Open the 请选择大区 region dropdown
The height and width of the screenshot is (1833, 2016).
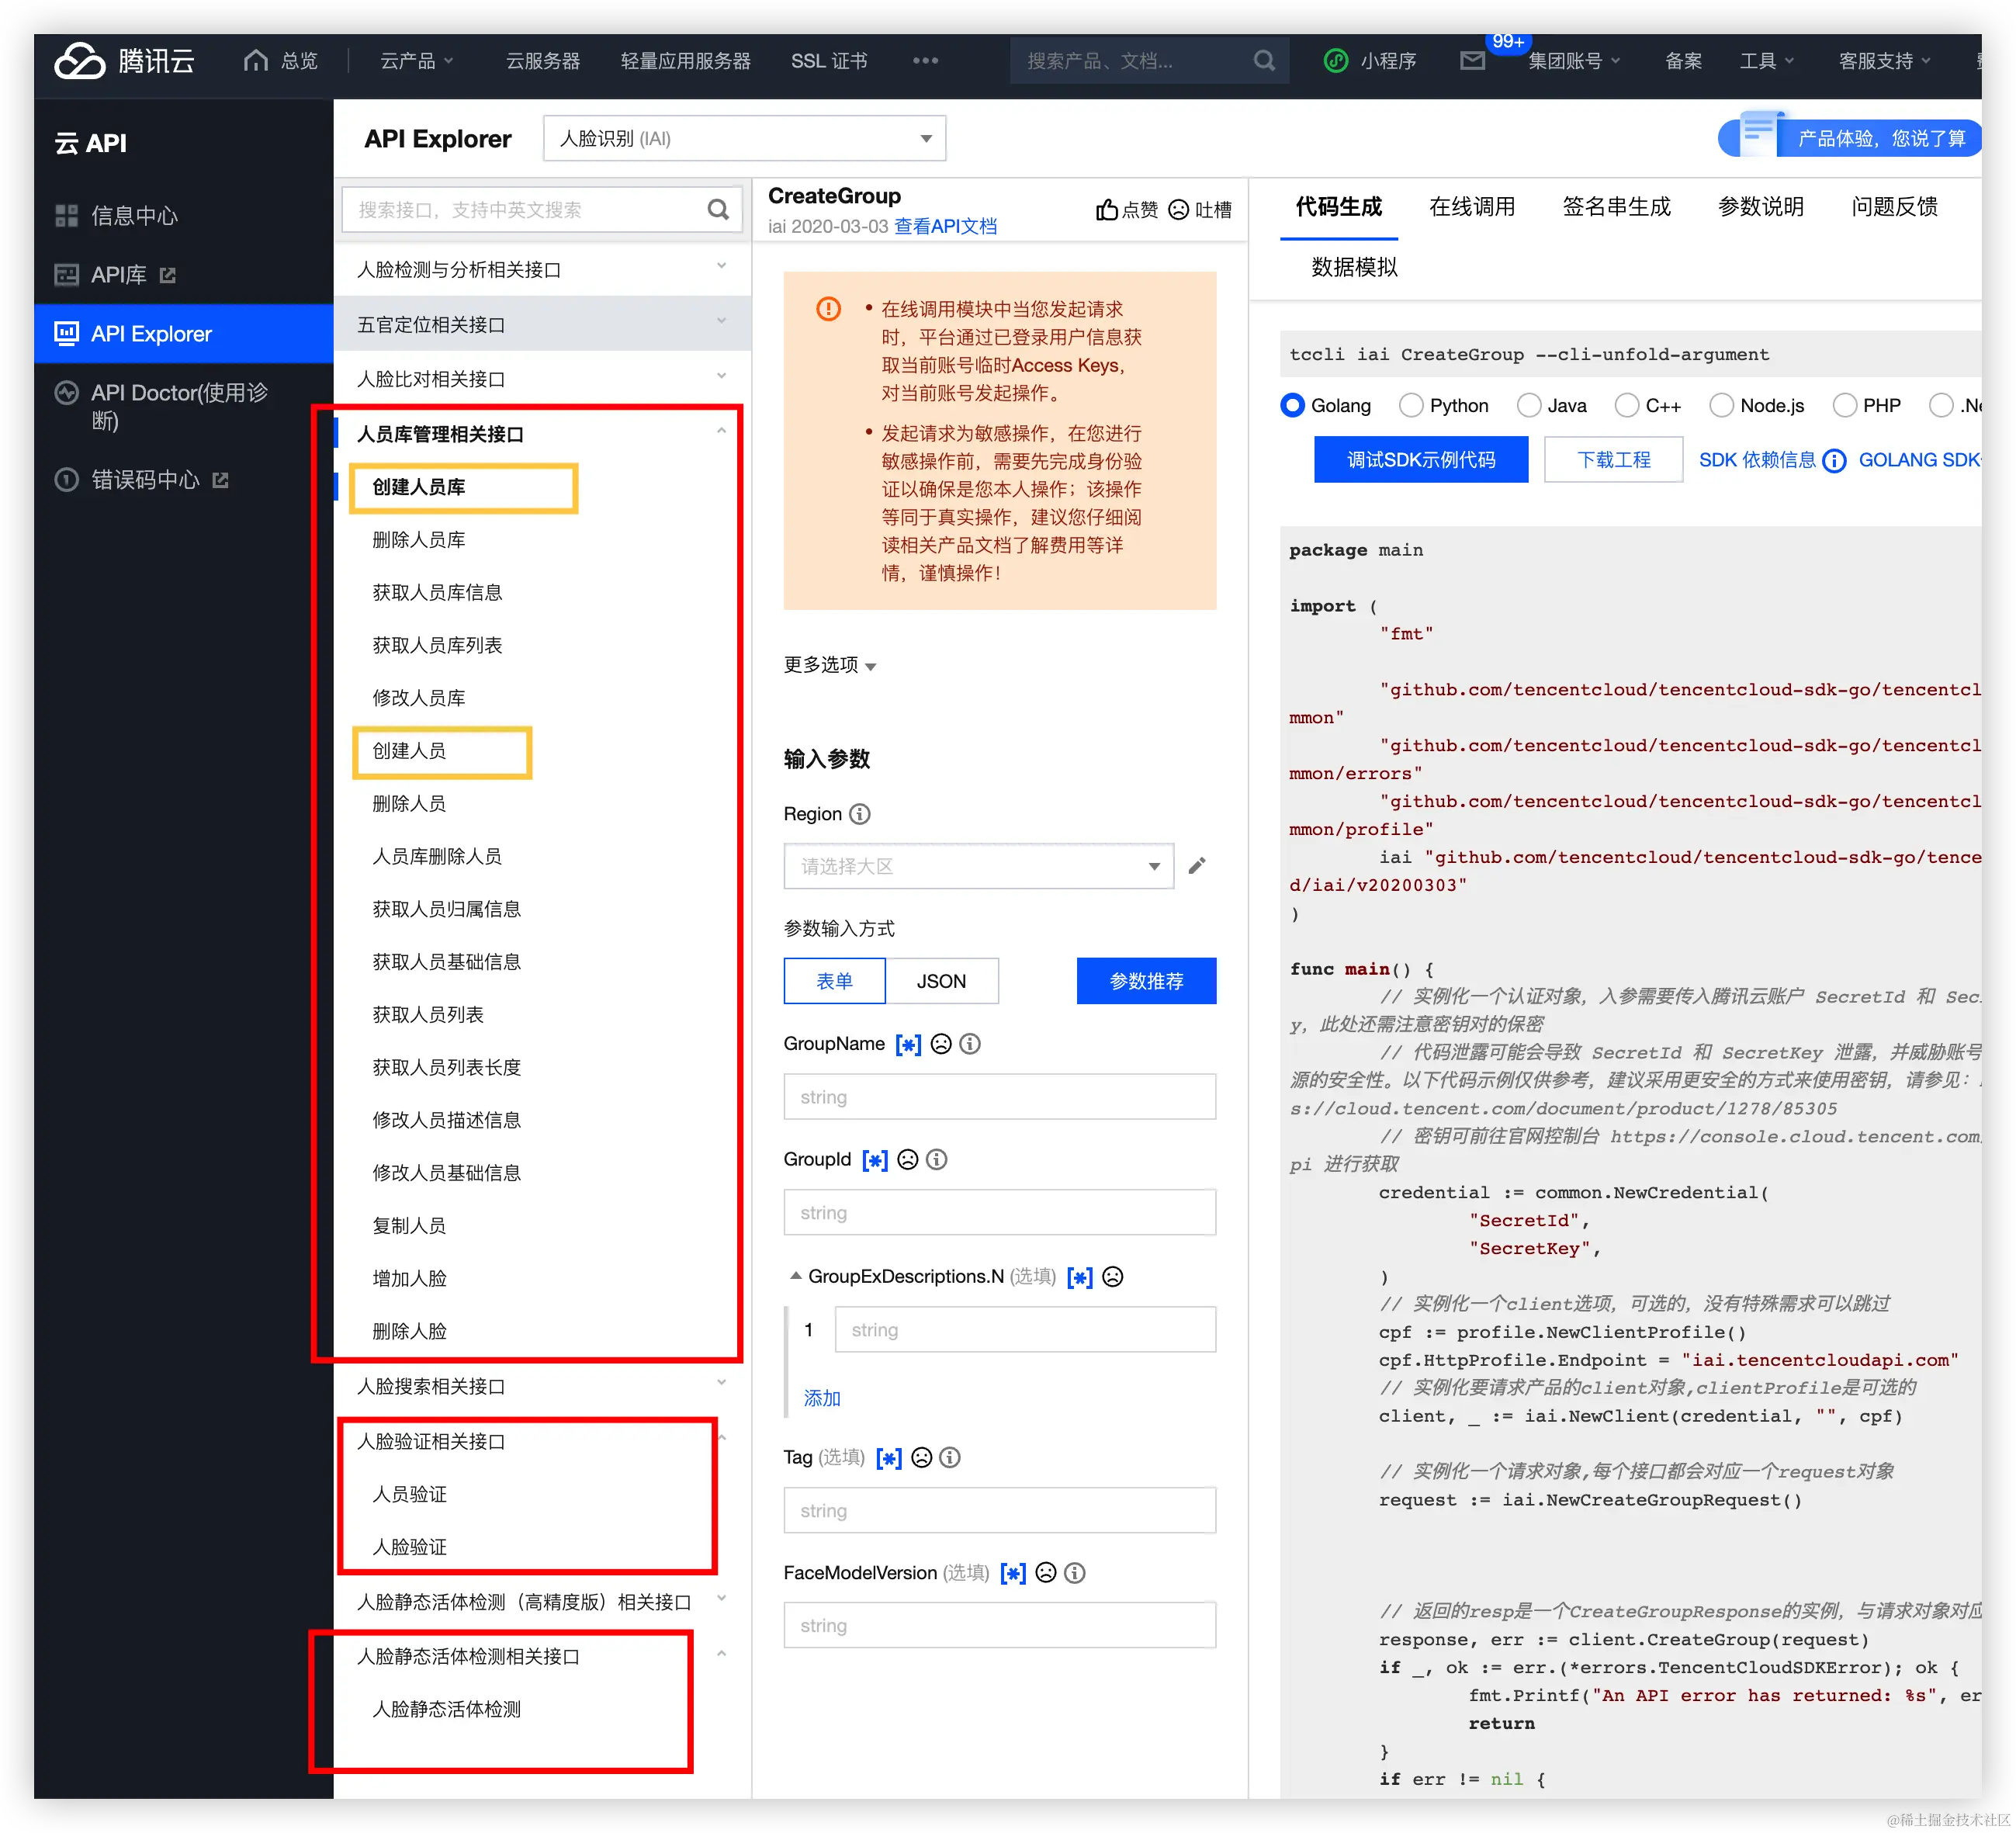[x=978, y=866]
